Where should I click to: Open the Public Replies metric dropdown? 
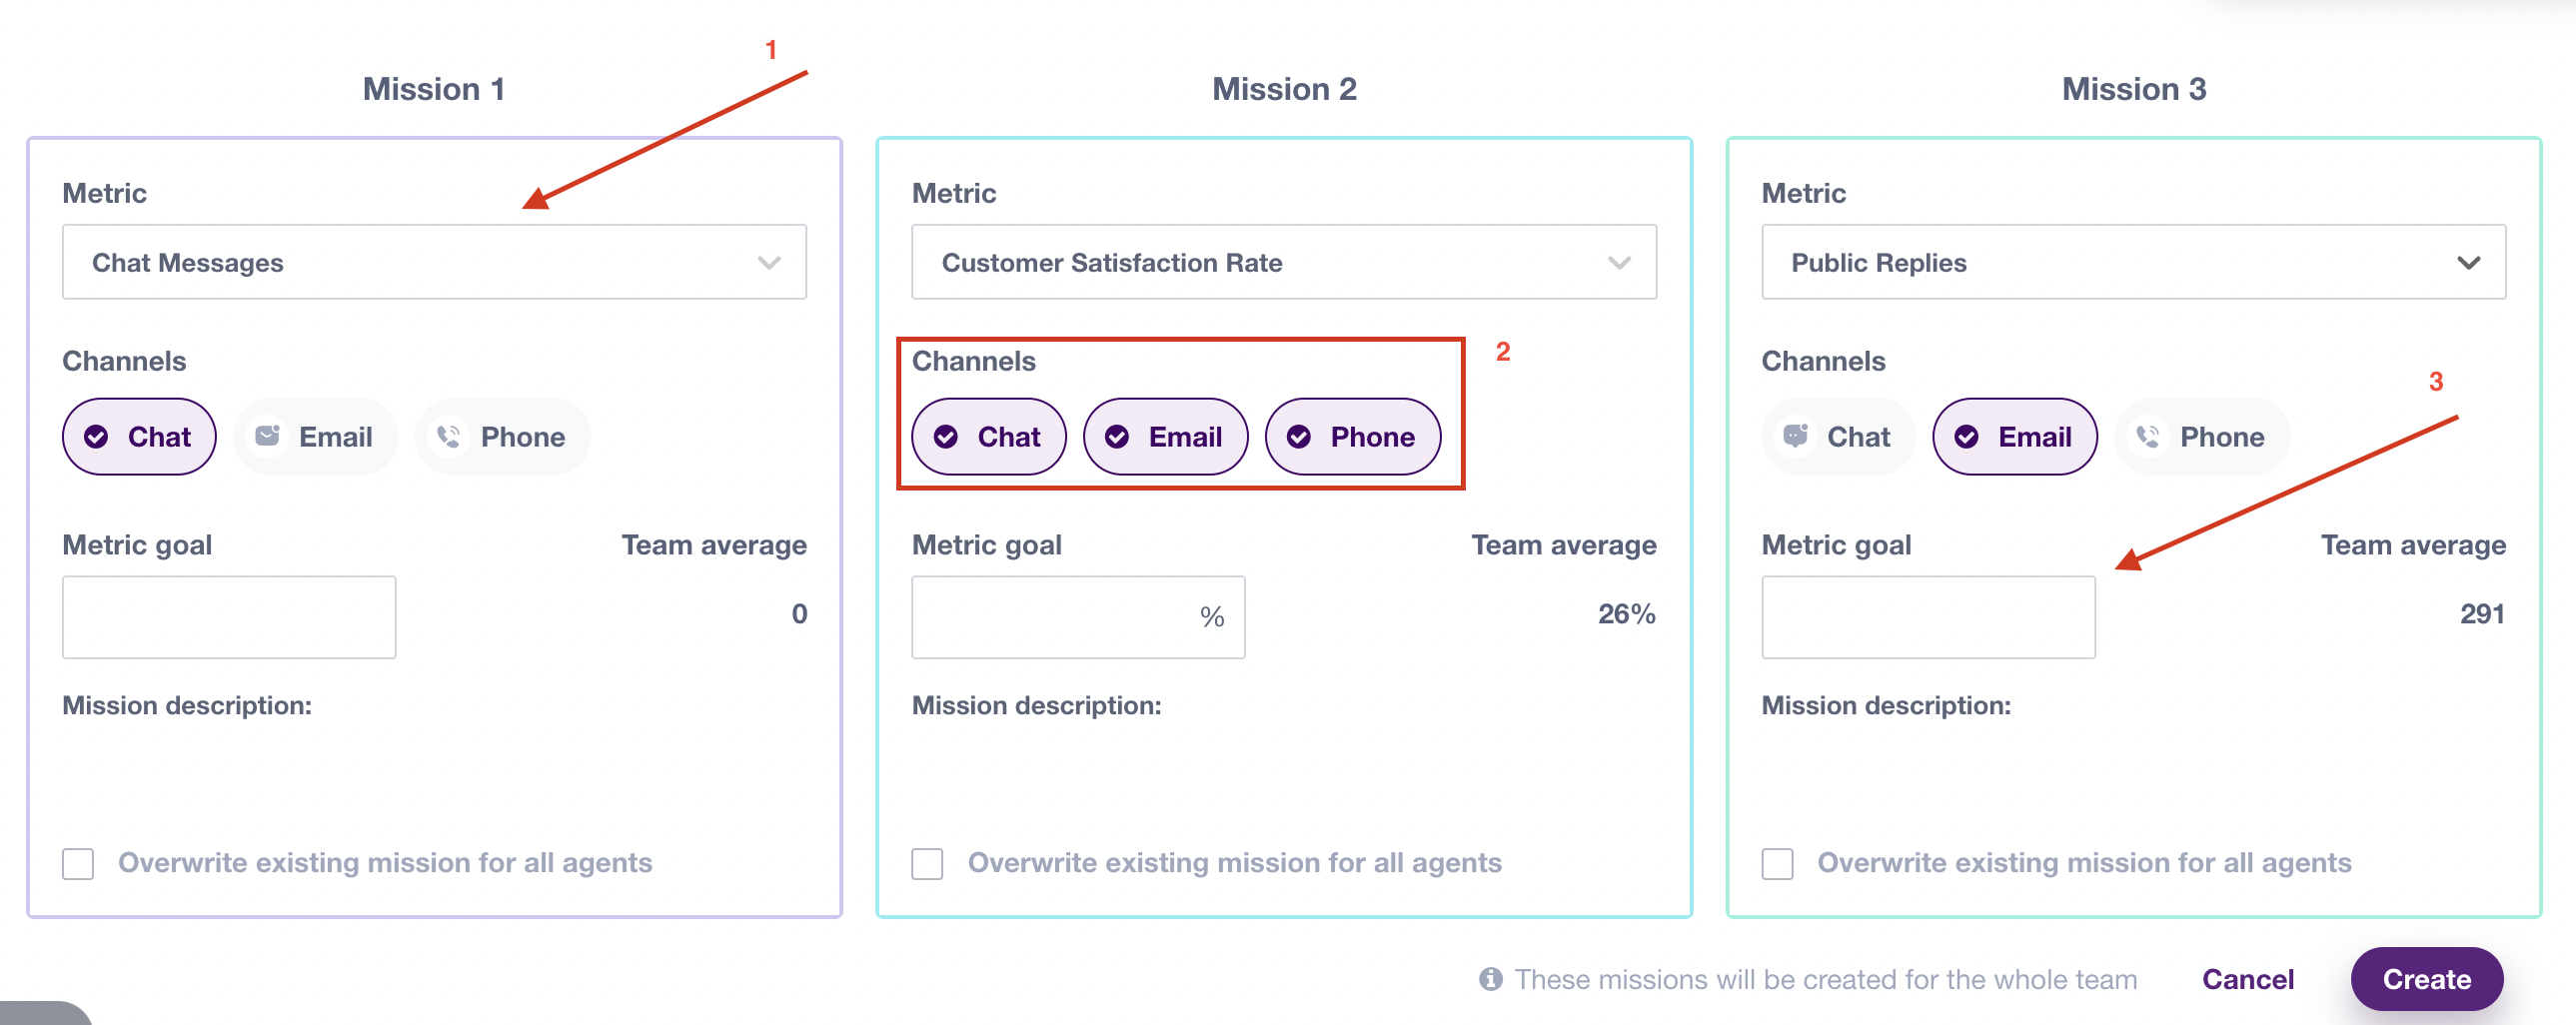[2133, 262]
